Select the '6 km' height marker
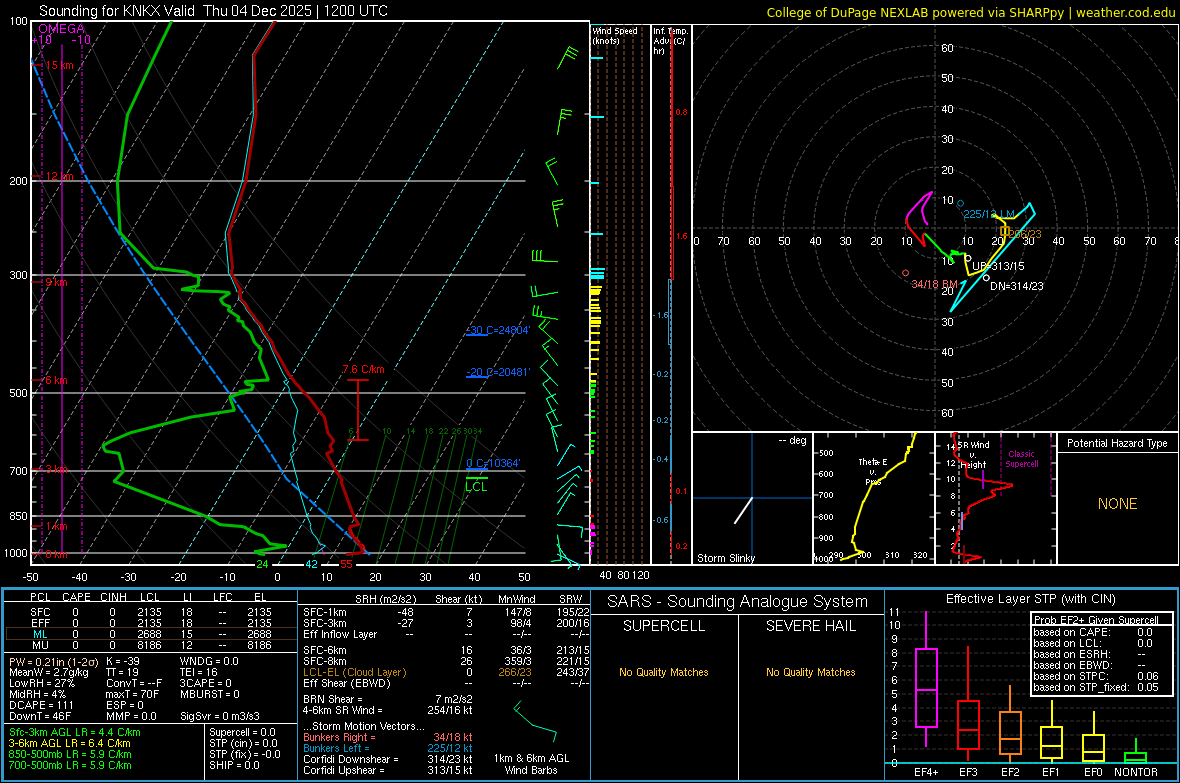1180x783 pixels. [x=56, y=380]
